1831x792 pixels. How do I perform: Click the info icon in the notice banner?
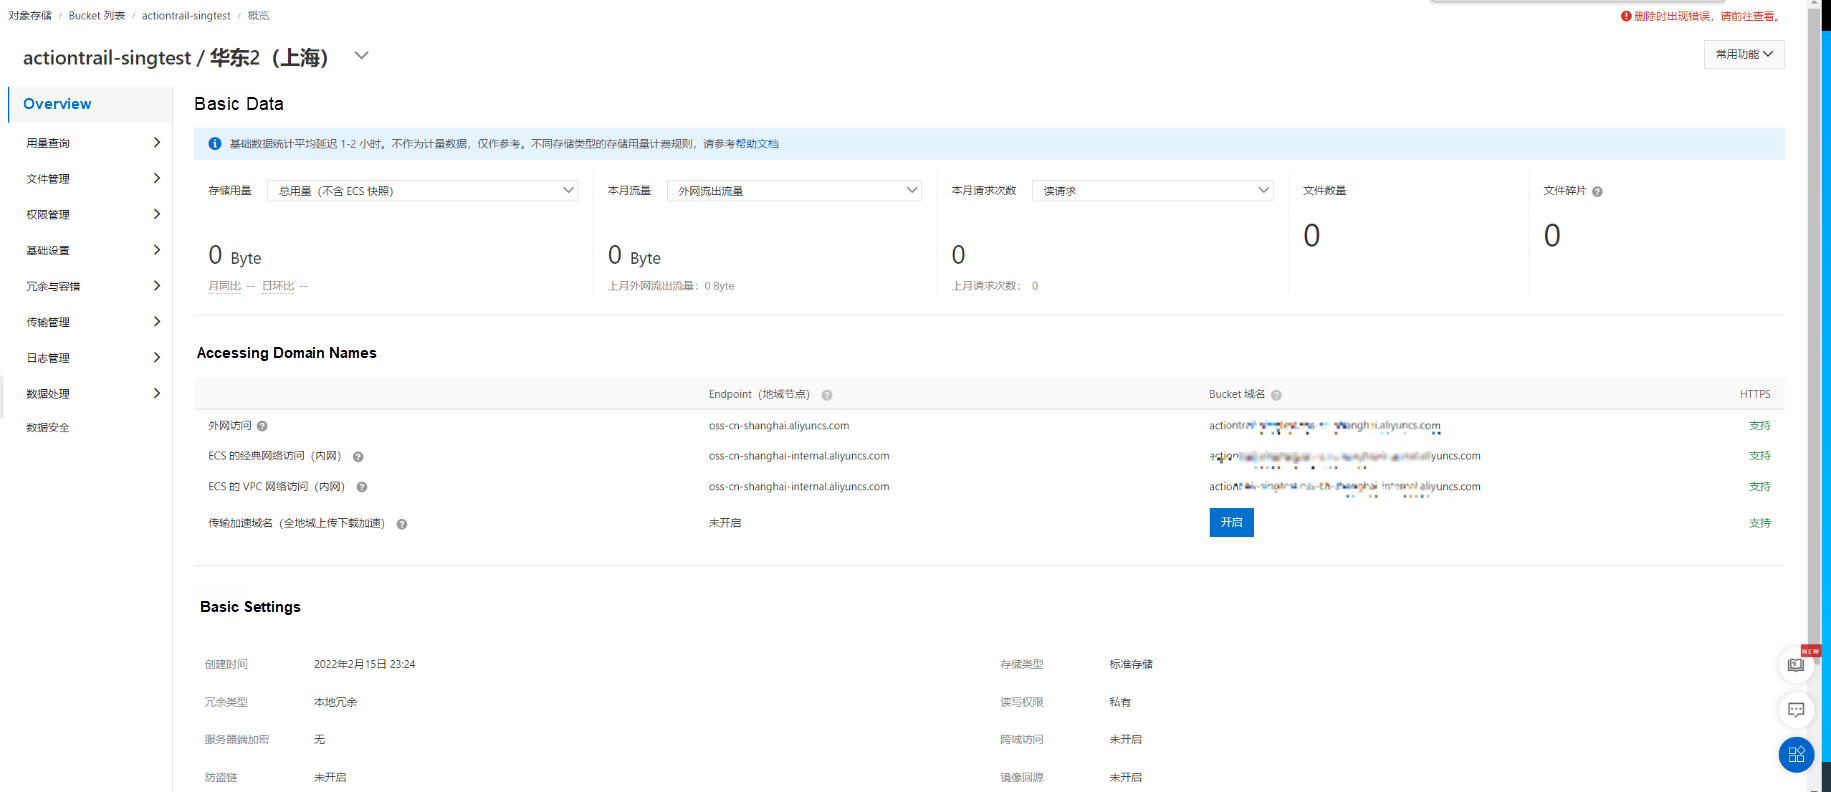pos(214,144)
